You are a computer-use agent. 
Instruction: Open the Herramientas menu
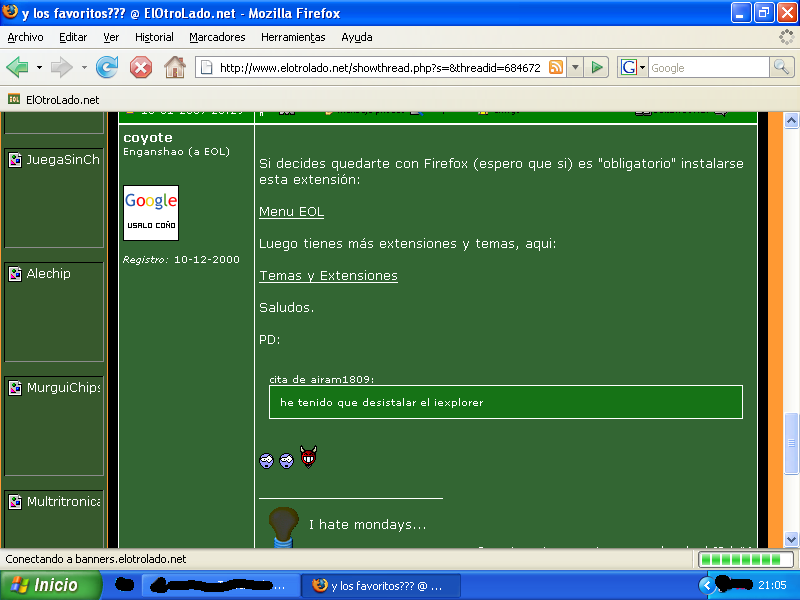(x=293, y=37)
